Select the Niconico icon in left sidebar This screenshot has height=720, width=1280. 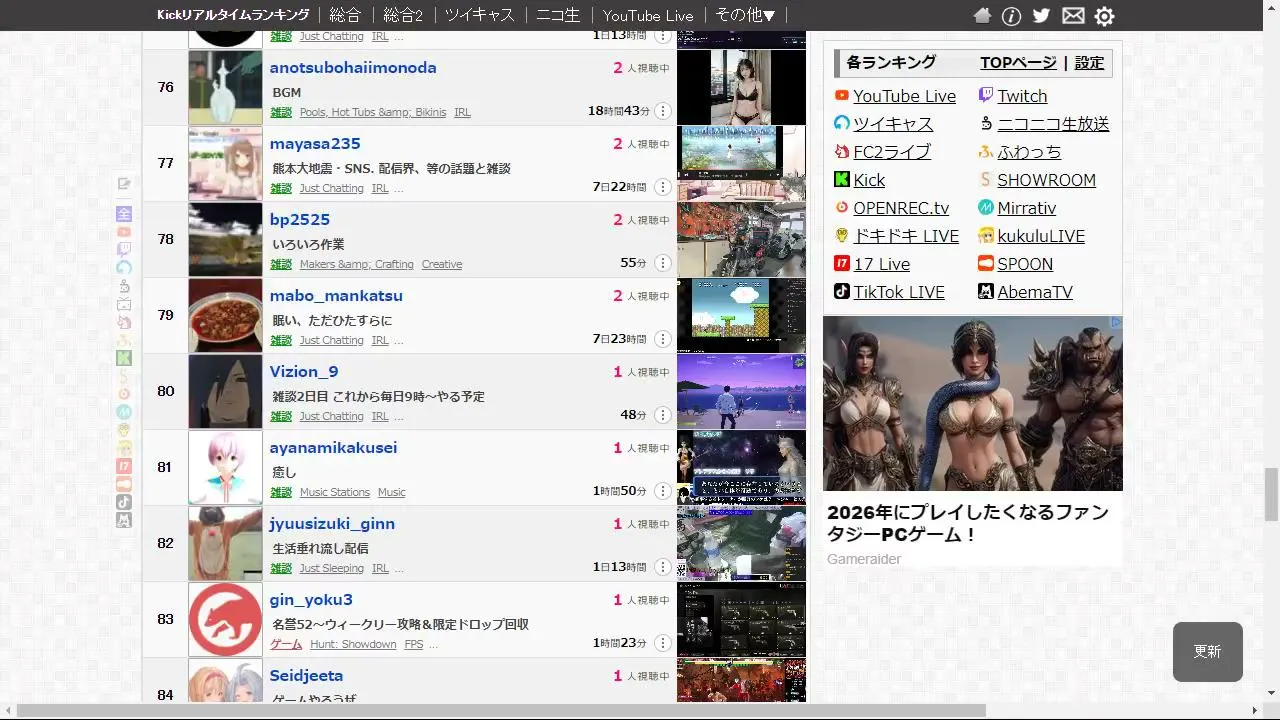point(124,286)
